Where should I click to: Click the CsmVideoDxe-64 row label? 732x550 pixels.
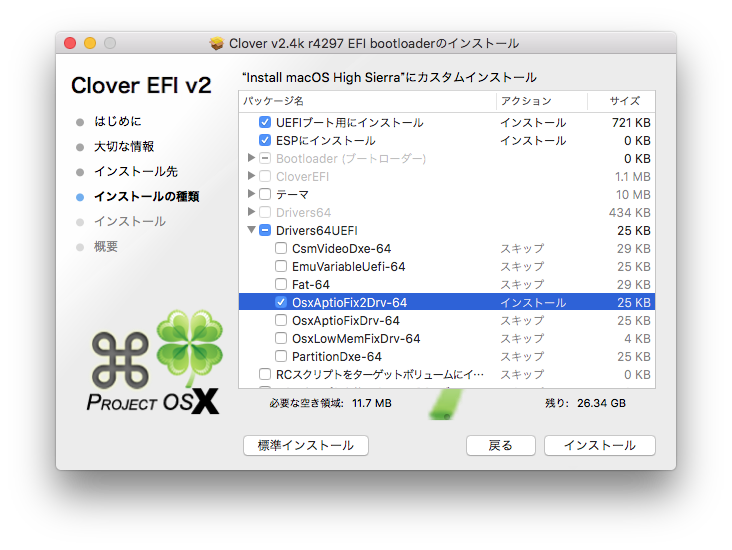pyautogui.click(x=342, y=248)
